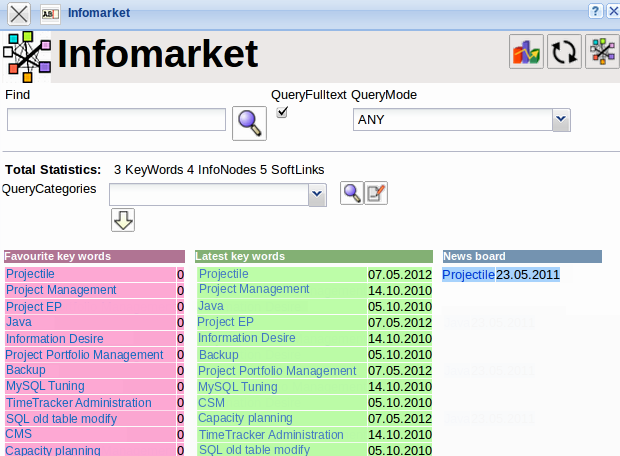Click the small category search magnifier

point(351,193)
